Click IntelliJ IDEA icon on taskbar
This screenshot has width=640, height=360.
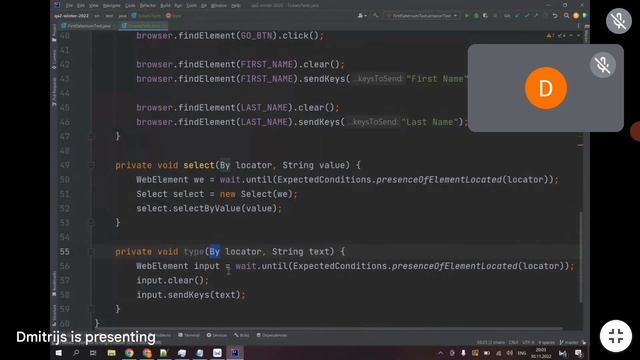(x=235, y=353)
